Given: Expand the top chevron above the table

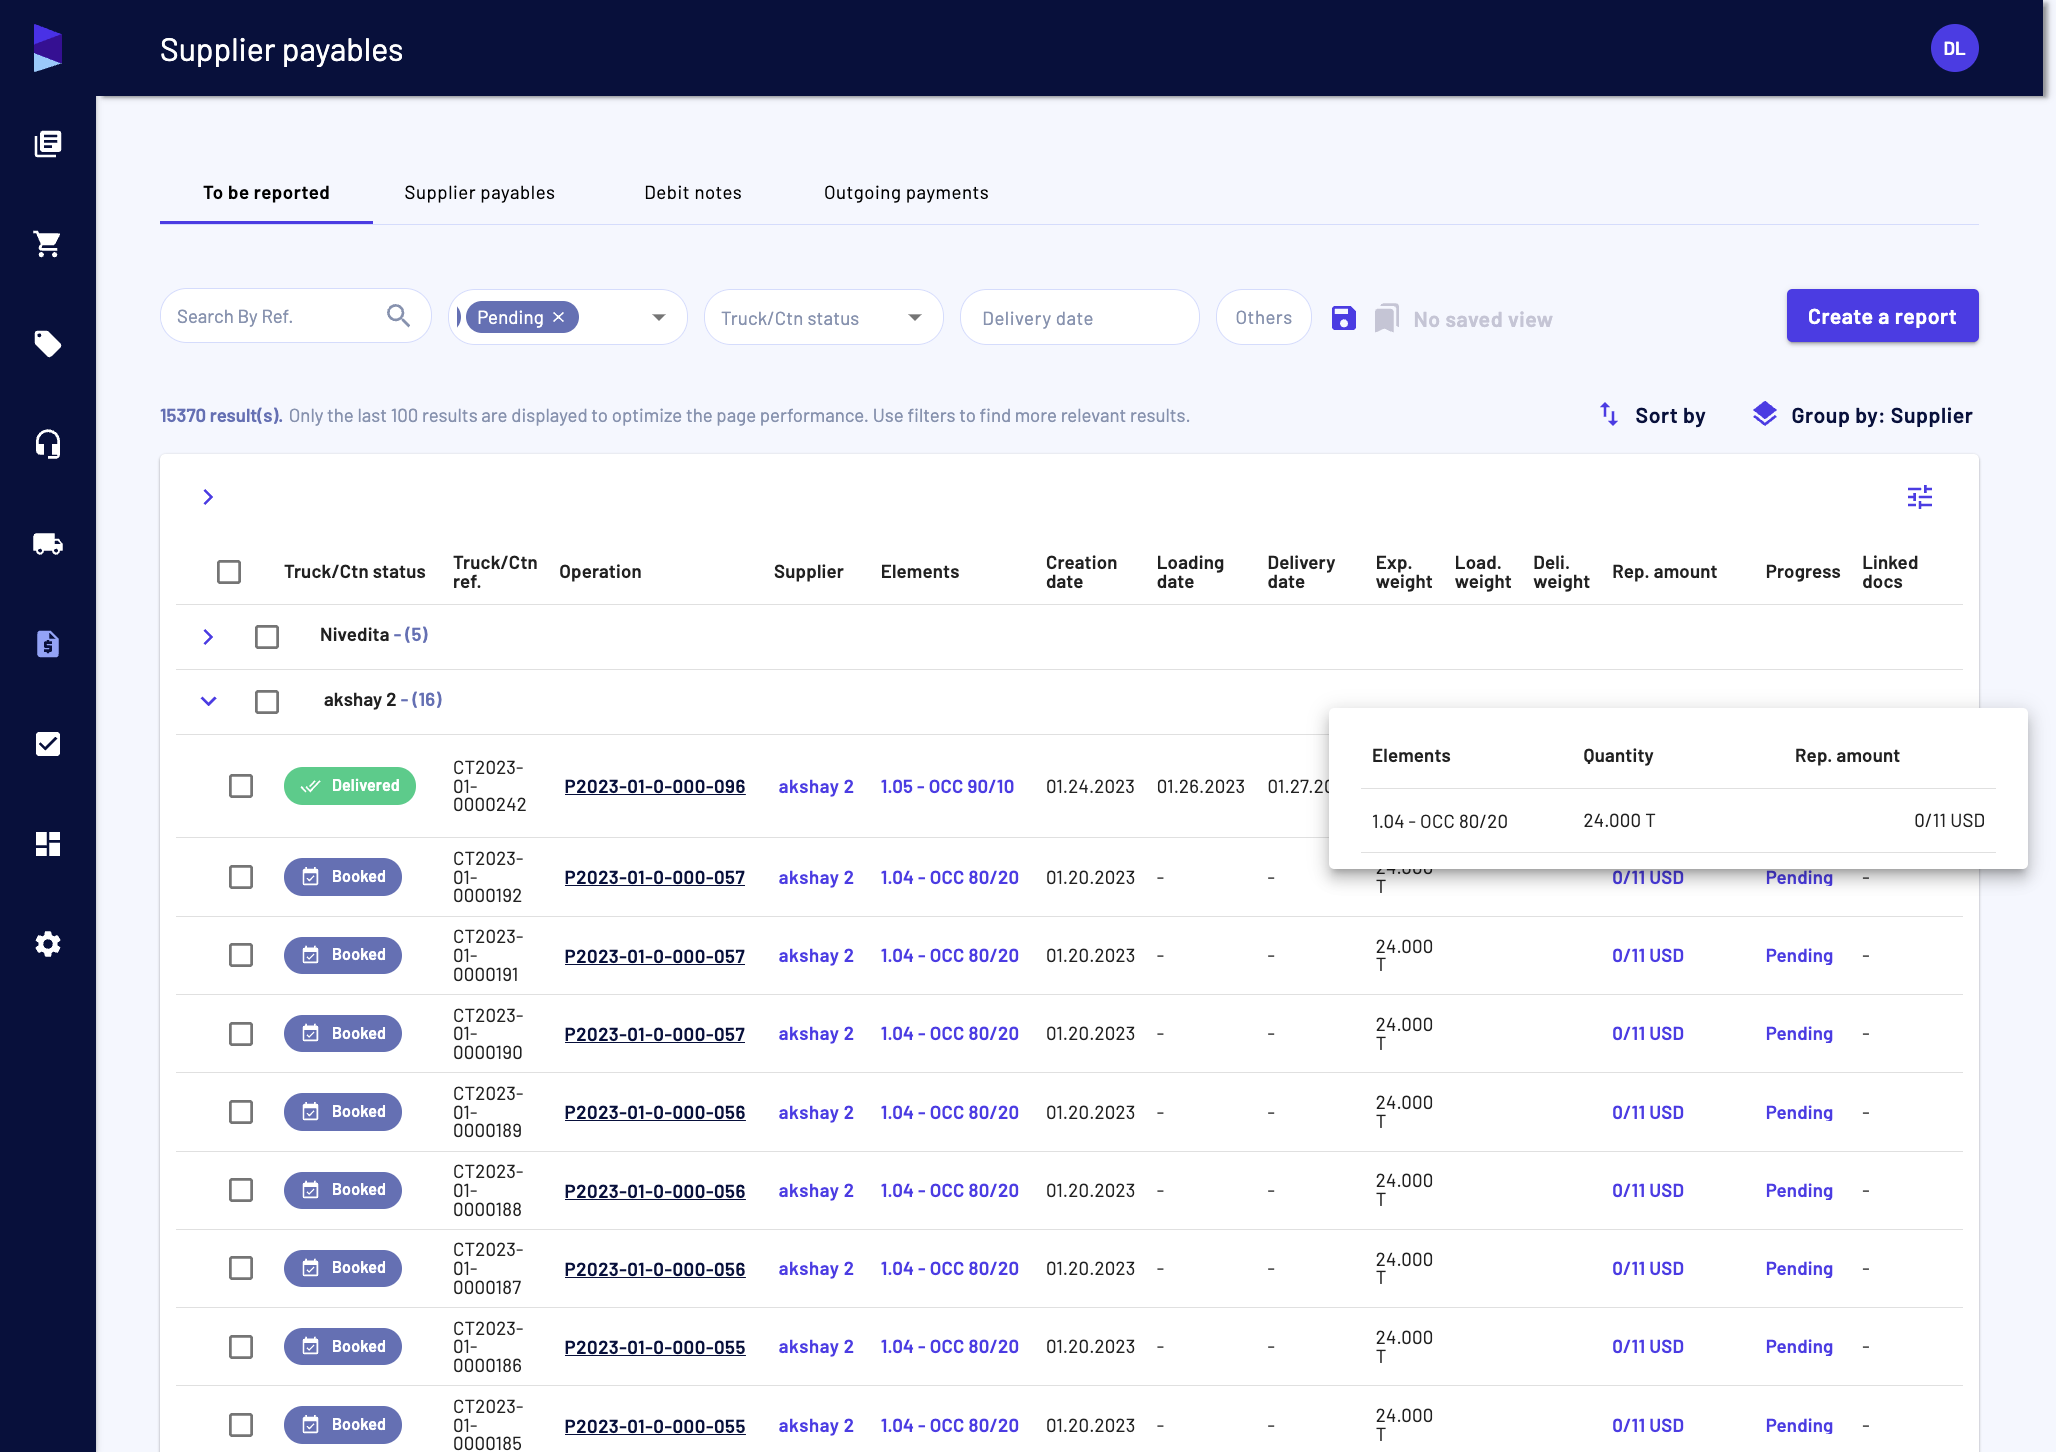Looking at the screenshot, I should 208,497.
